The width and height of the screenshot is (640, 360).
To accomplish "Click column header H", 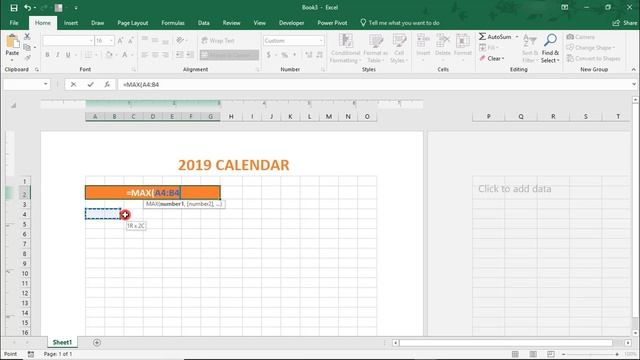I will pyautogui.click(x=231, y=116).
